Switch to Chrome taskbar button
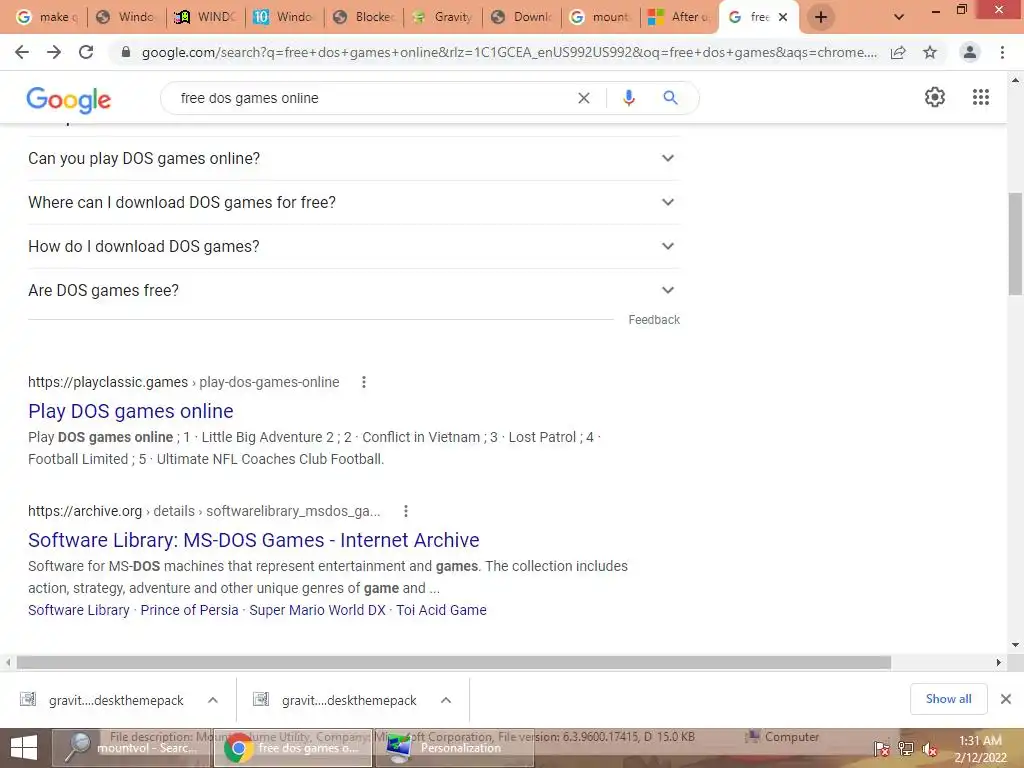 (x=293, y=748)
